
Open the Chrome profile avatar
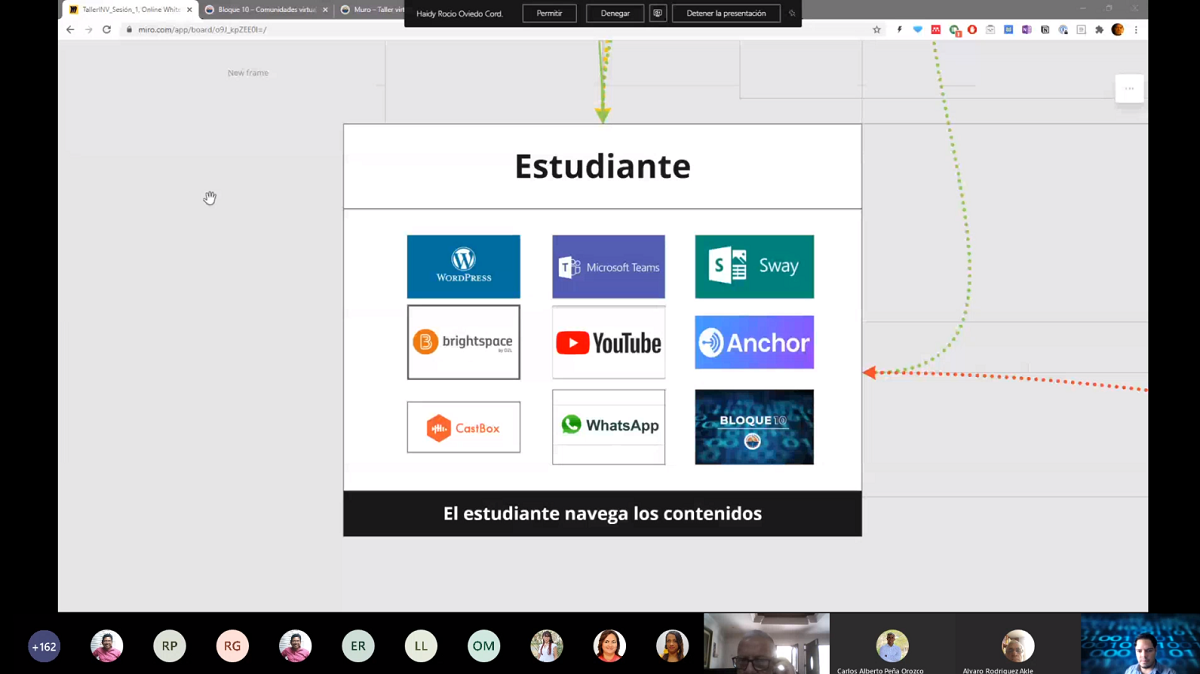pos(1118,30)
